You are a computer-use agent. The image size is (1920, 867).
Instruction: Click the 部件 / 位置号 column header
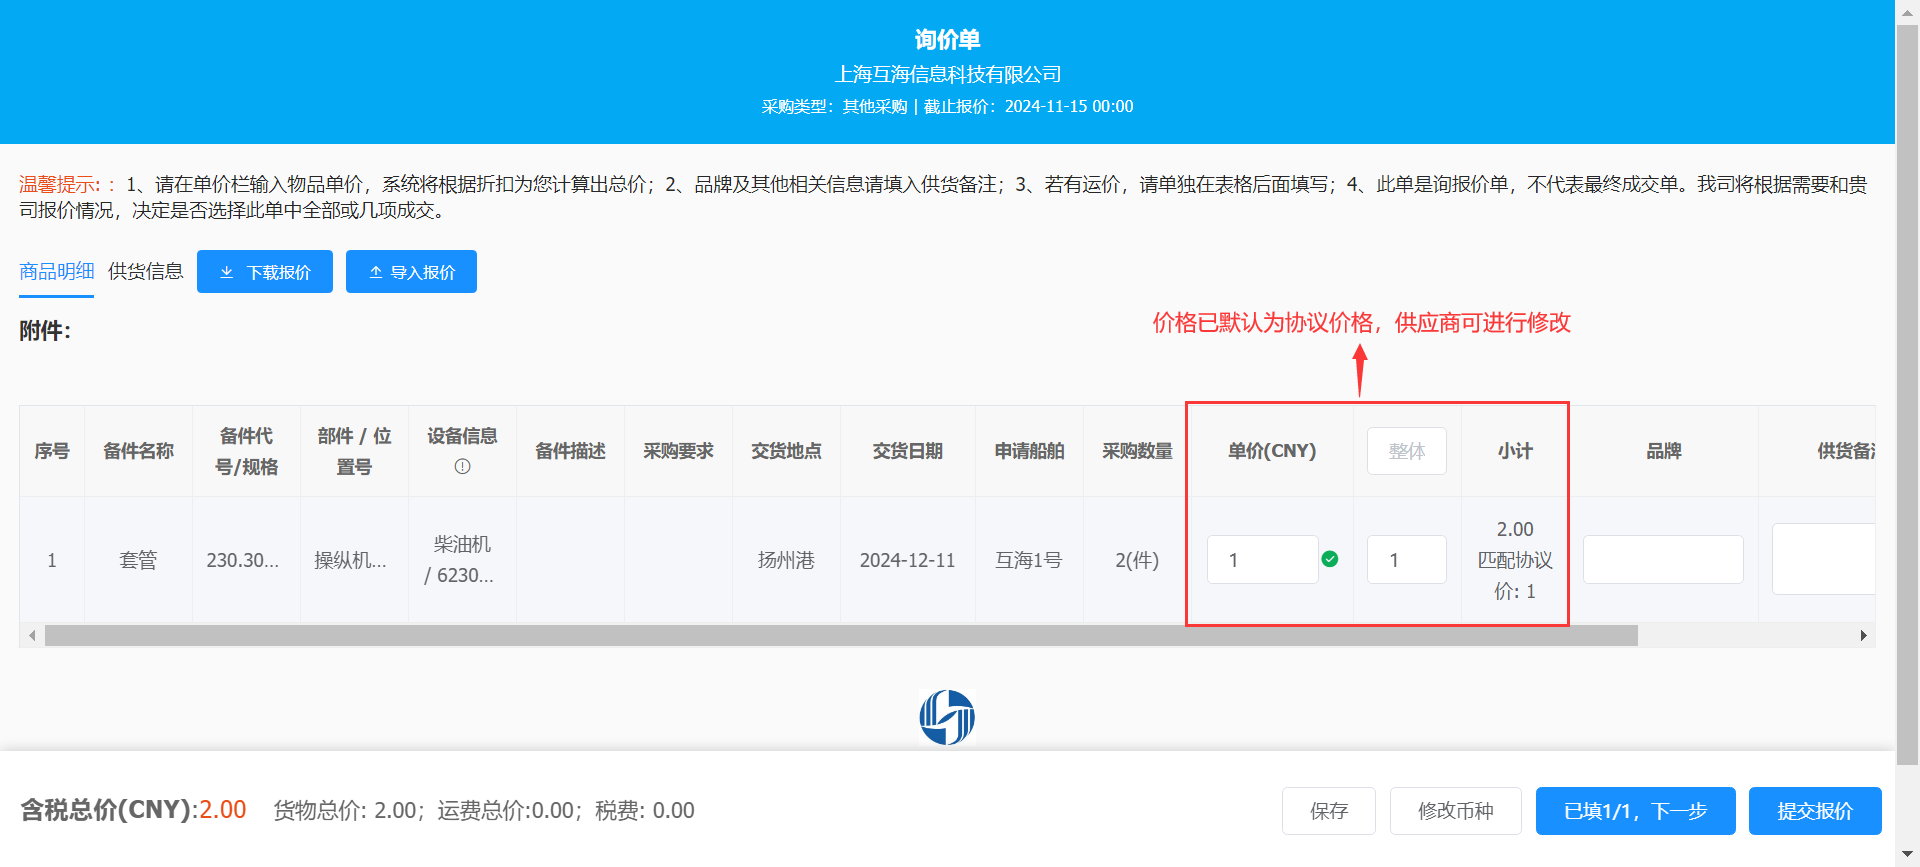[354, 451]
